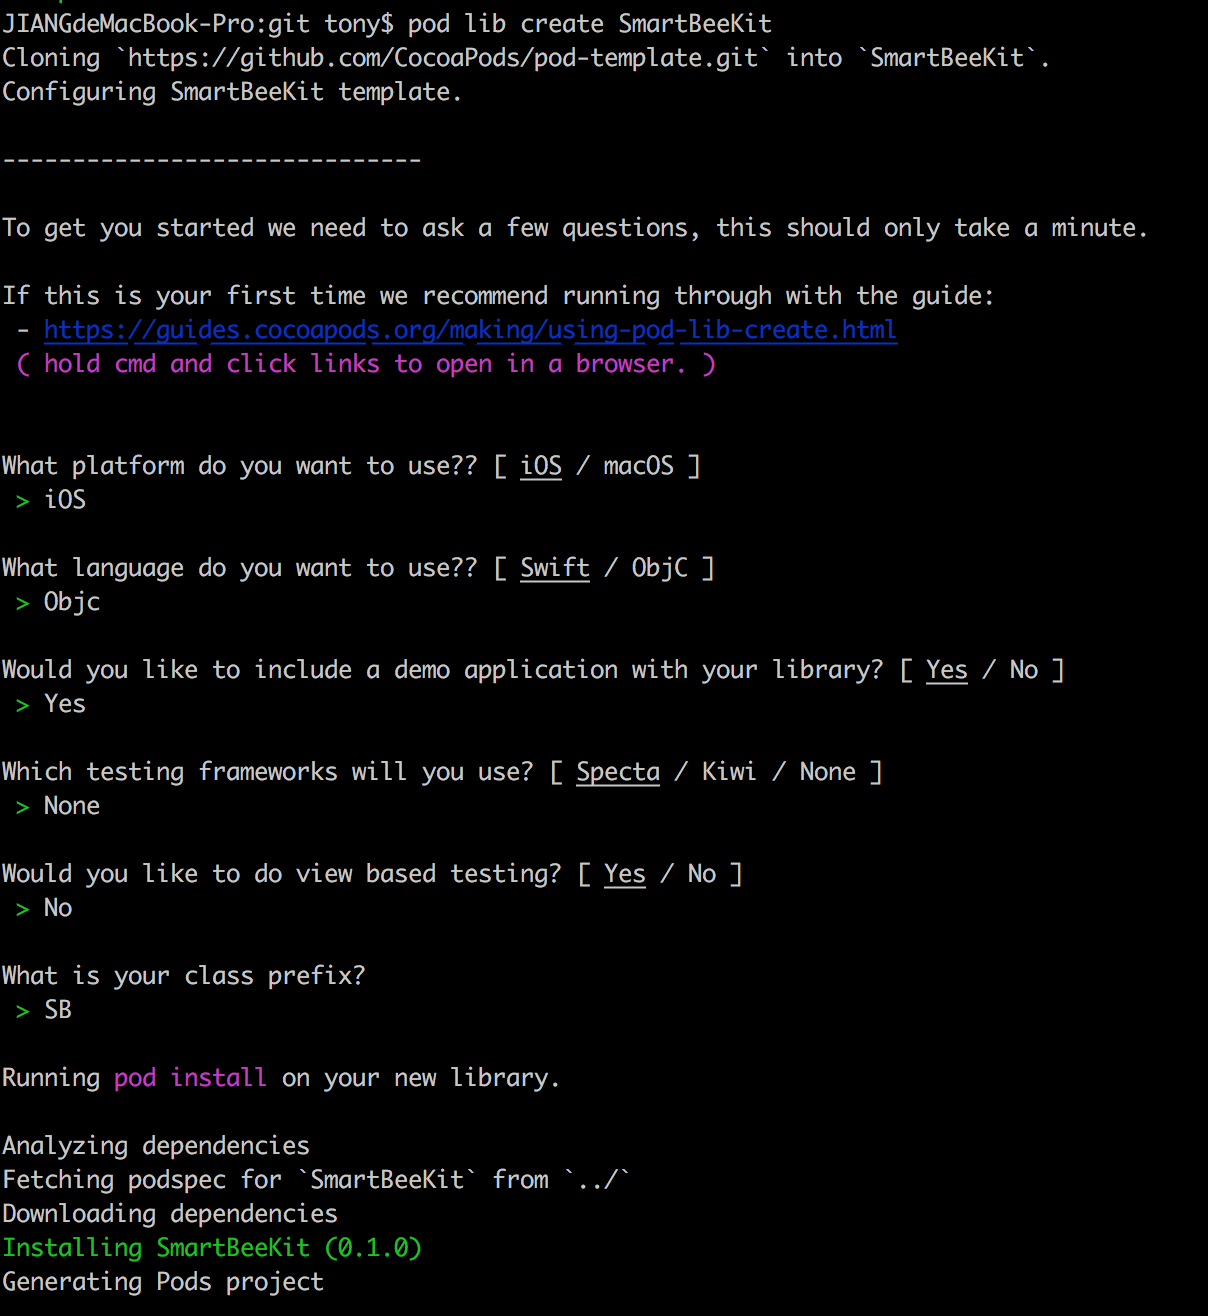Select No option for demo application
The height and width of the screenshot is (1316, 1208).
click(x=1024, y=670)
